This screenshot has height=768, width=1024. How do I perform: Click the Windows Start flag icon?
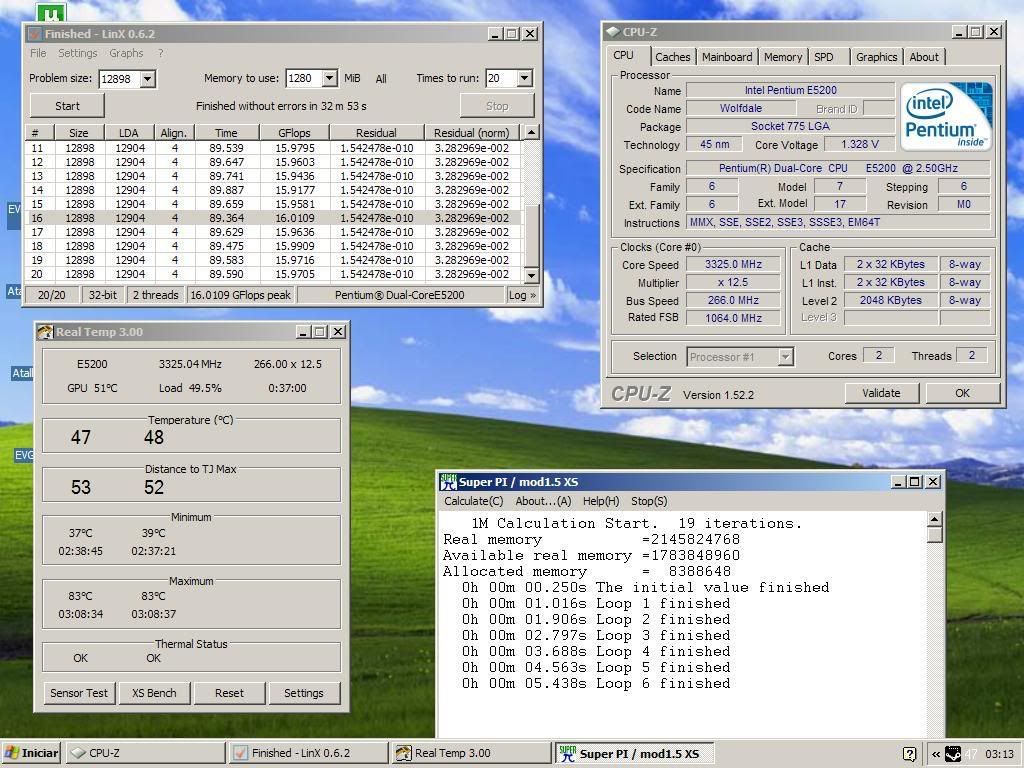point(11,753)
